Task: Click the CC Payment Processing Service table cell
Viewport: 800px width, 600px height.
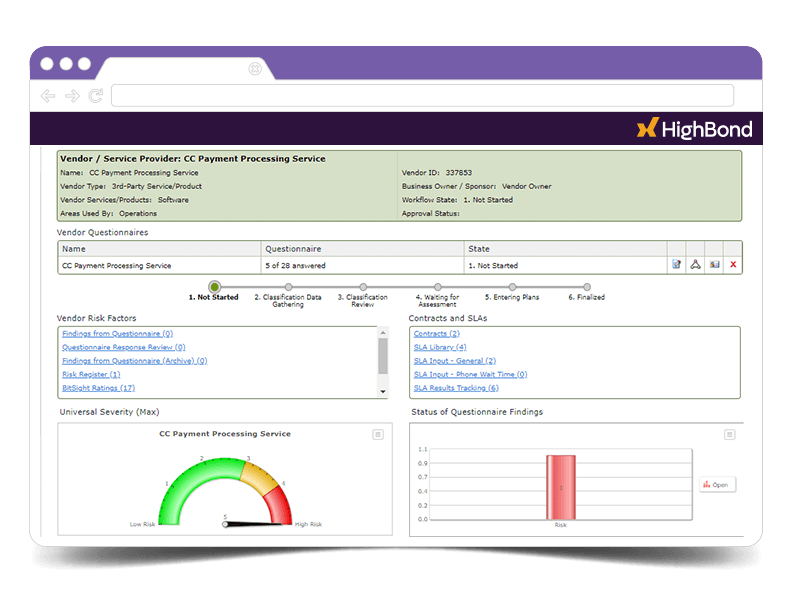Action: tap(159, 265)
